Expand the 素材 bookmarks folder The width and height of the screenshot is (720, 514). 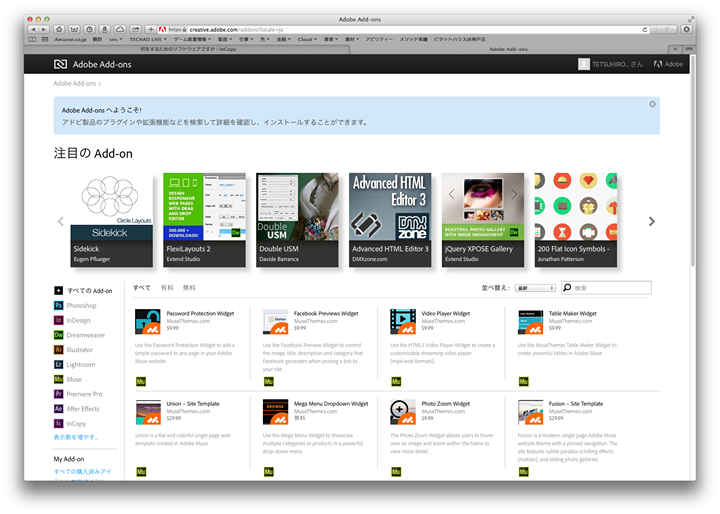click(352, 40)
